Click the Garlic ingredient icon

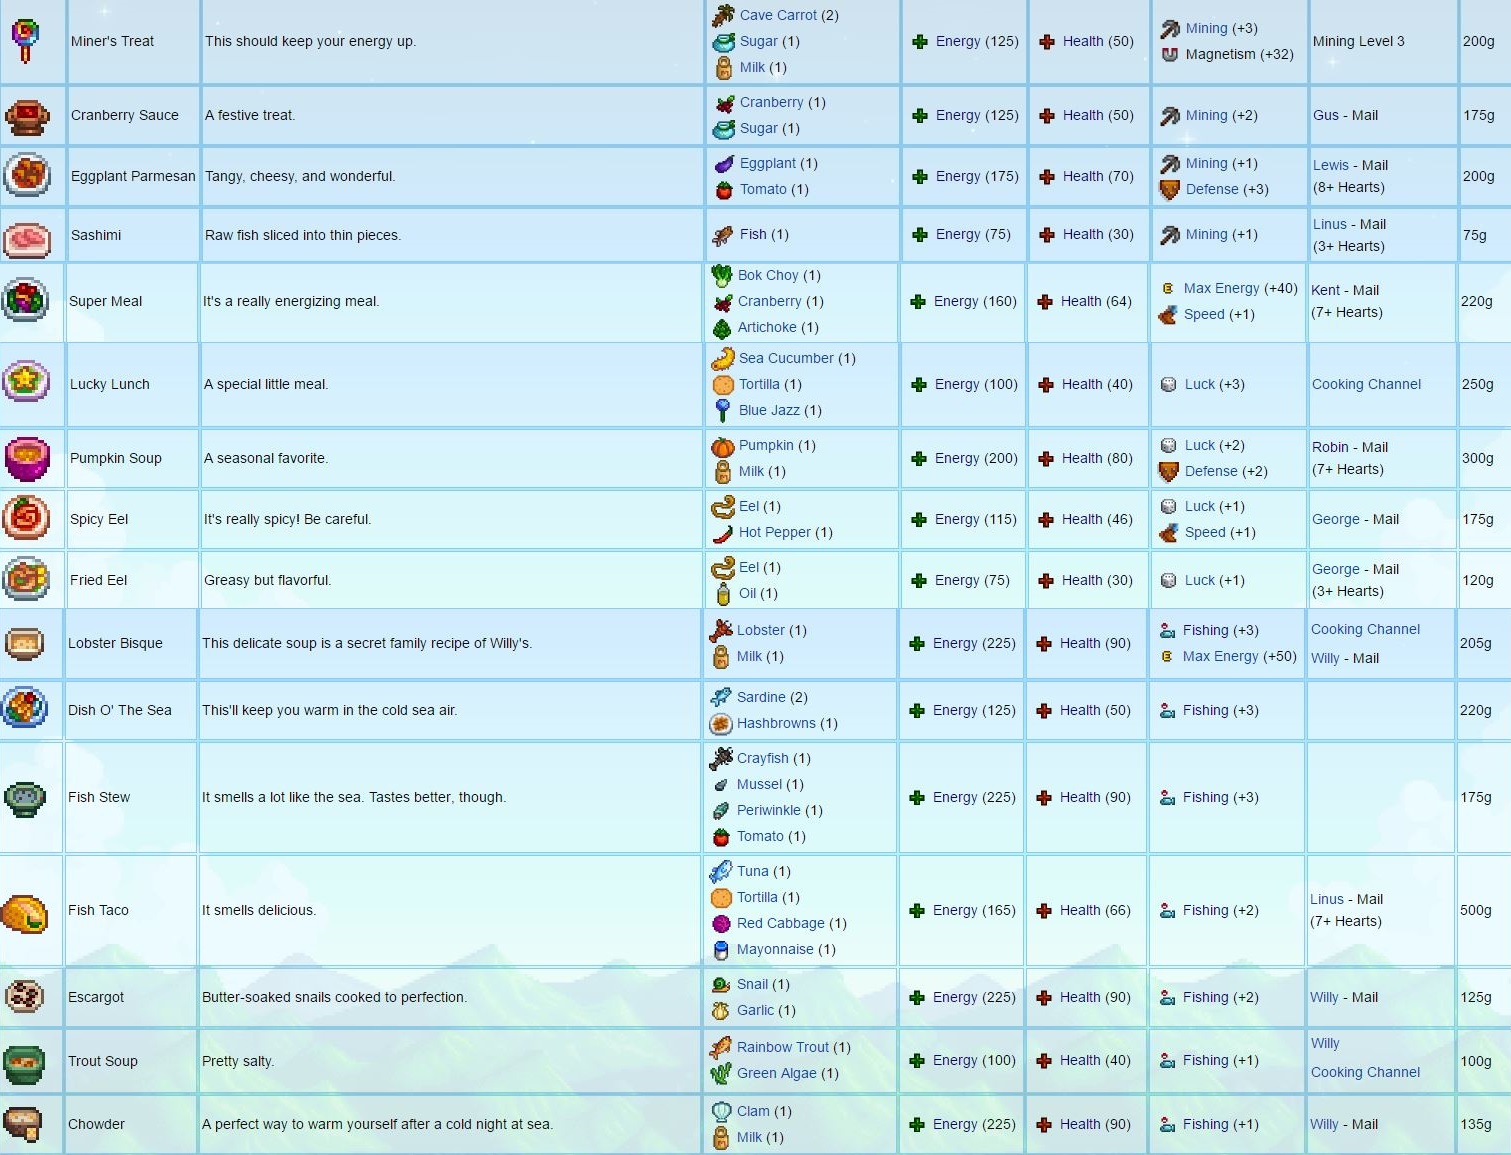(720, 1011)
